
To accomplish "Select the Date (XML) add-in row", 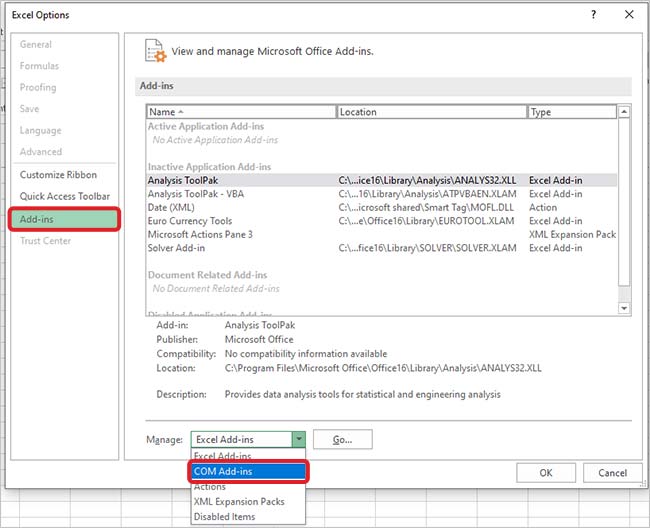I will click(381, 208).
